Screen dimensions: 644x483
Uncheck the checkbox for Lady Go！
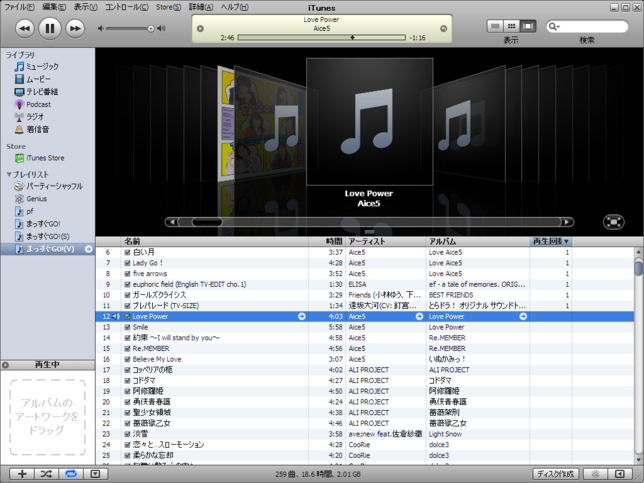tap(127, 263)
